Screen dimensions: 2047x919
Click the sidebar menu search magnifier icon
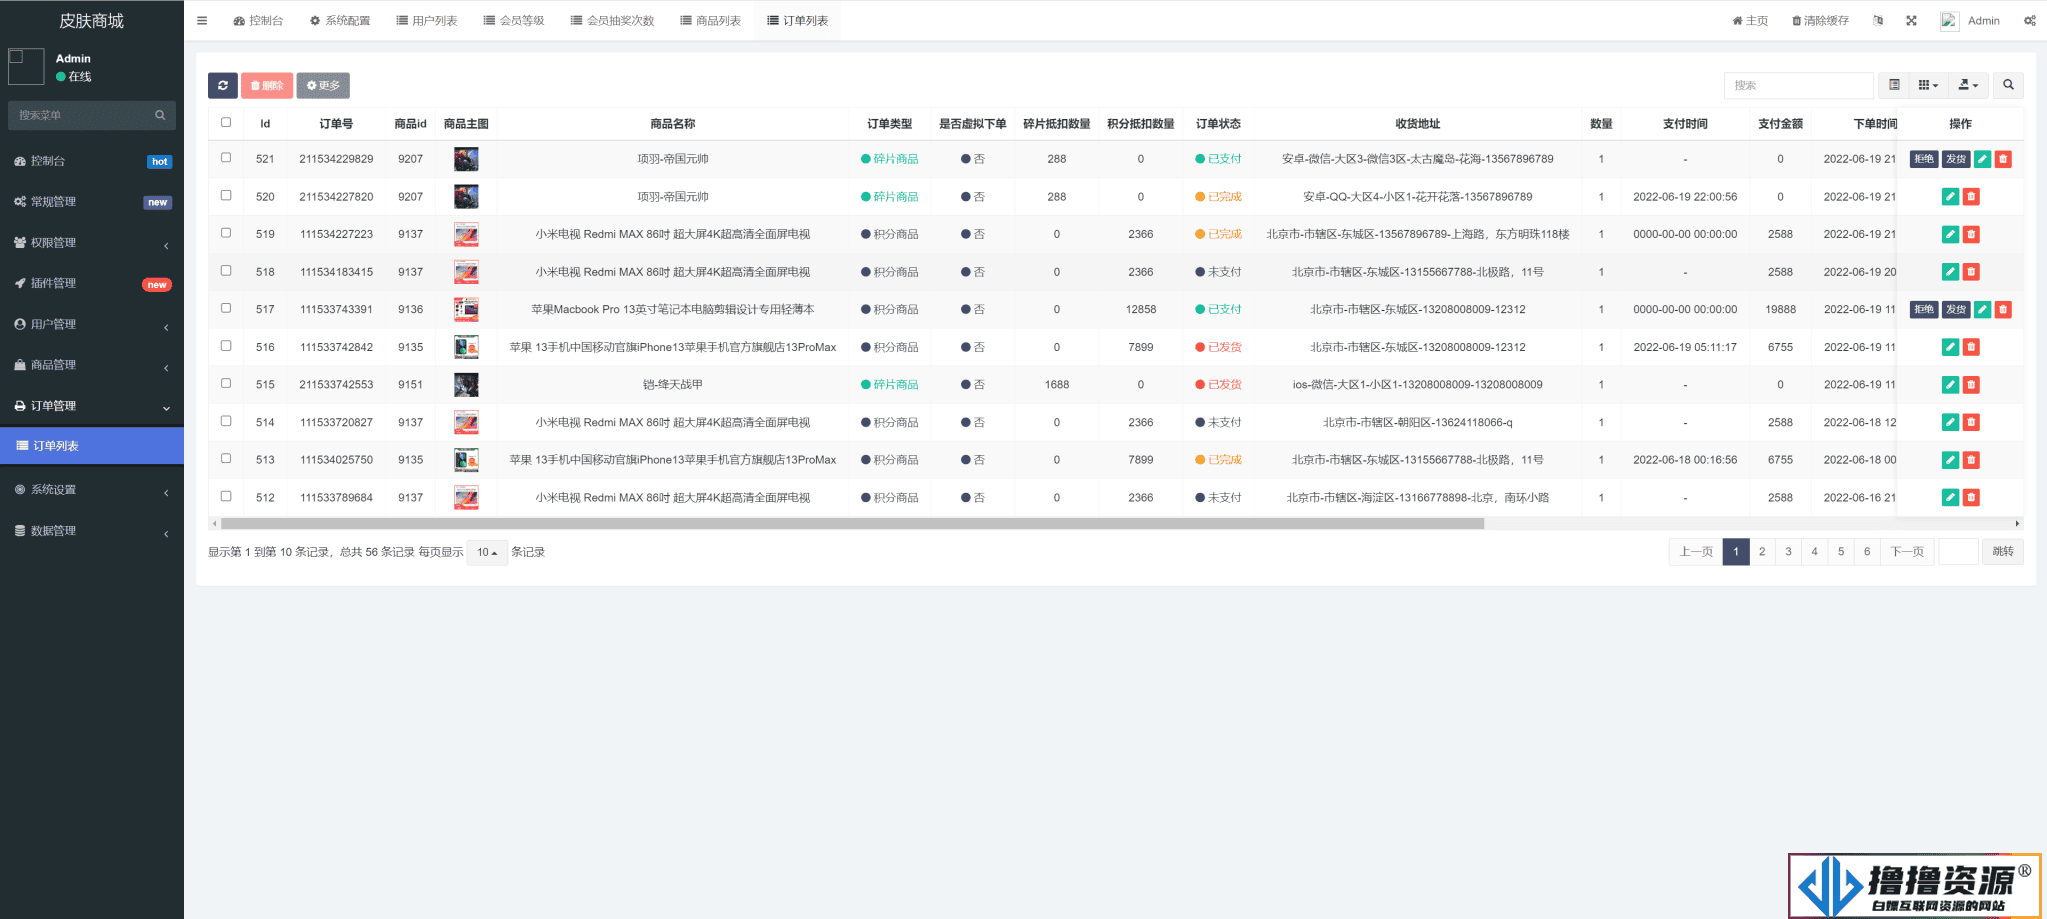(160, 115)
